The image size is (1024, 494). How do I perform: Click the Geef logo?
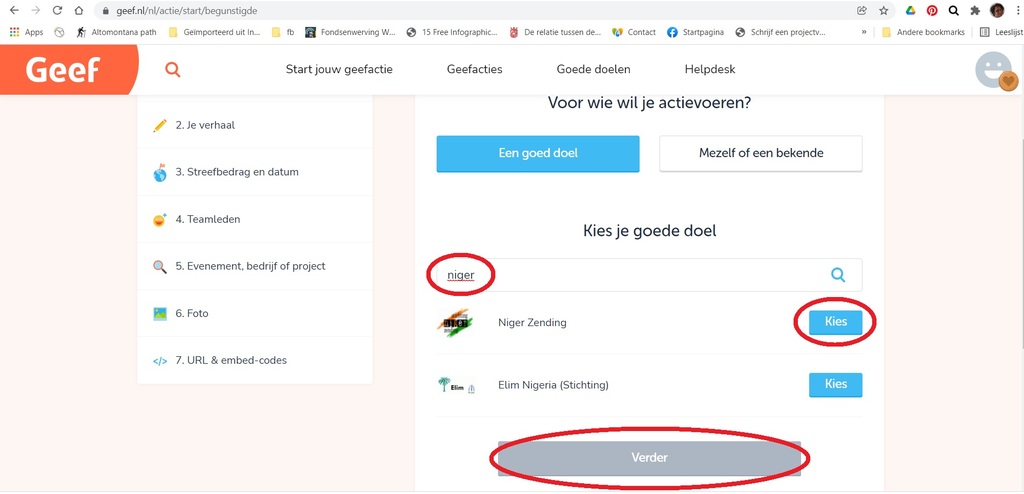click(62, 70)
